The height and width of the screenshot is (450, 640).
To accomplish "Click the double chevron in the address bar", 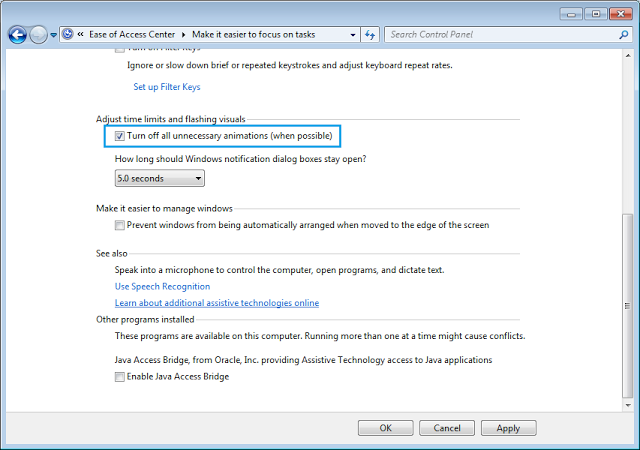I will (81, 34).
